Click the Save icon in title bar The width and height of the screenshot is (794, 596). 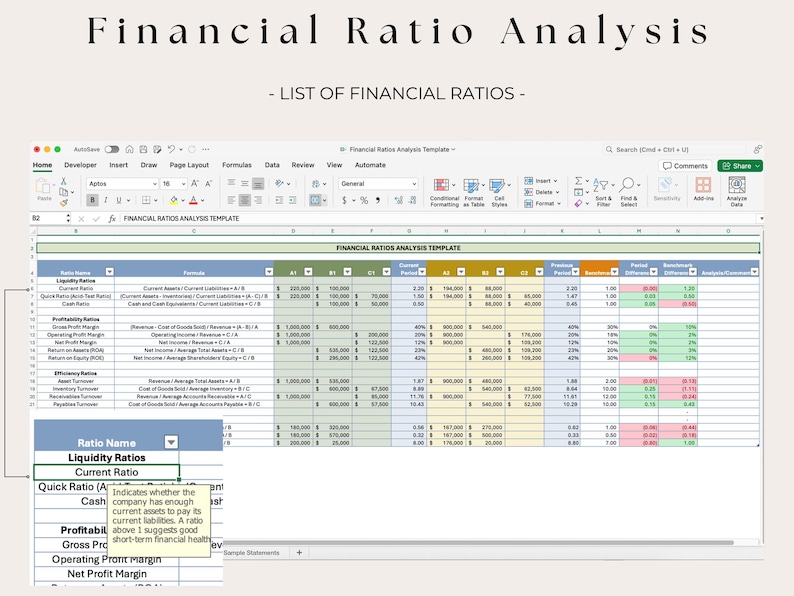tap(143, 149)
